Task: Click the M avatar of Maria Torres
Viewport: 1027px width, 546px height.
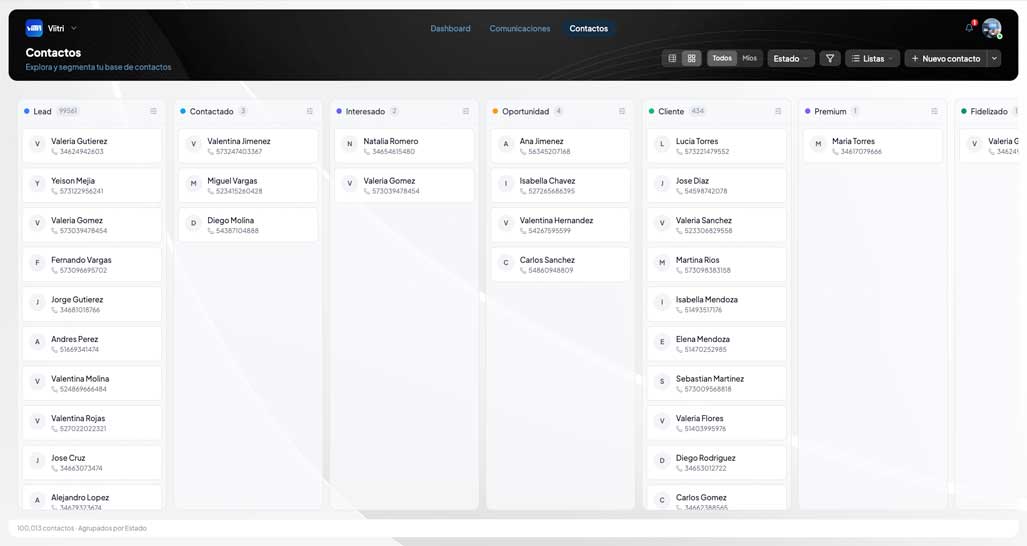Action: tap(818, 143)
